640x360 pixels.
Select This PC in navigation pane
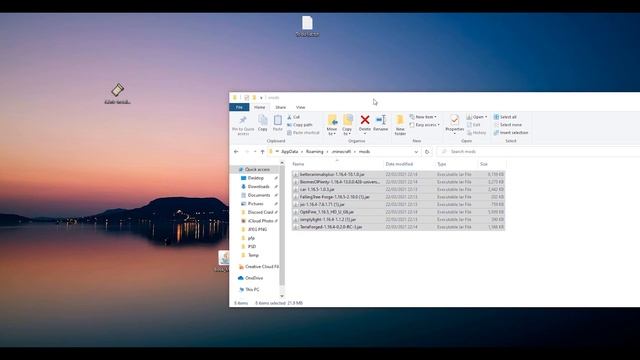[252, 289]
